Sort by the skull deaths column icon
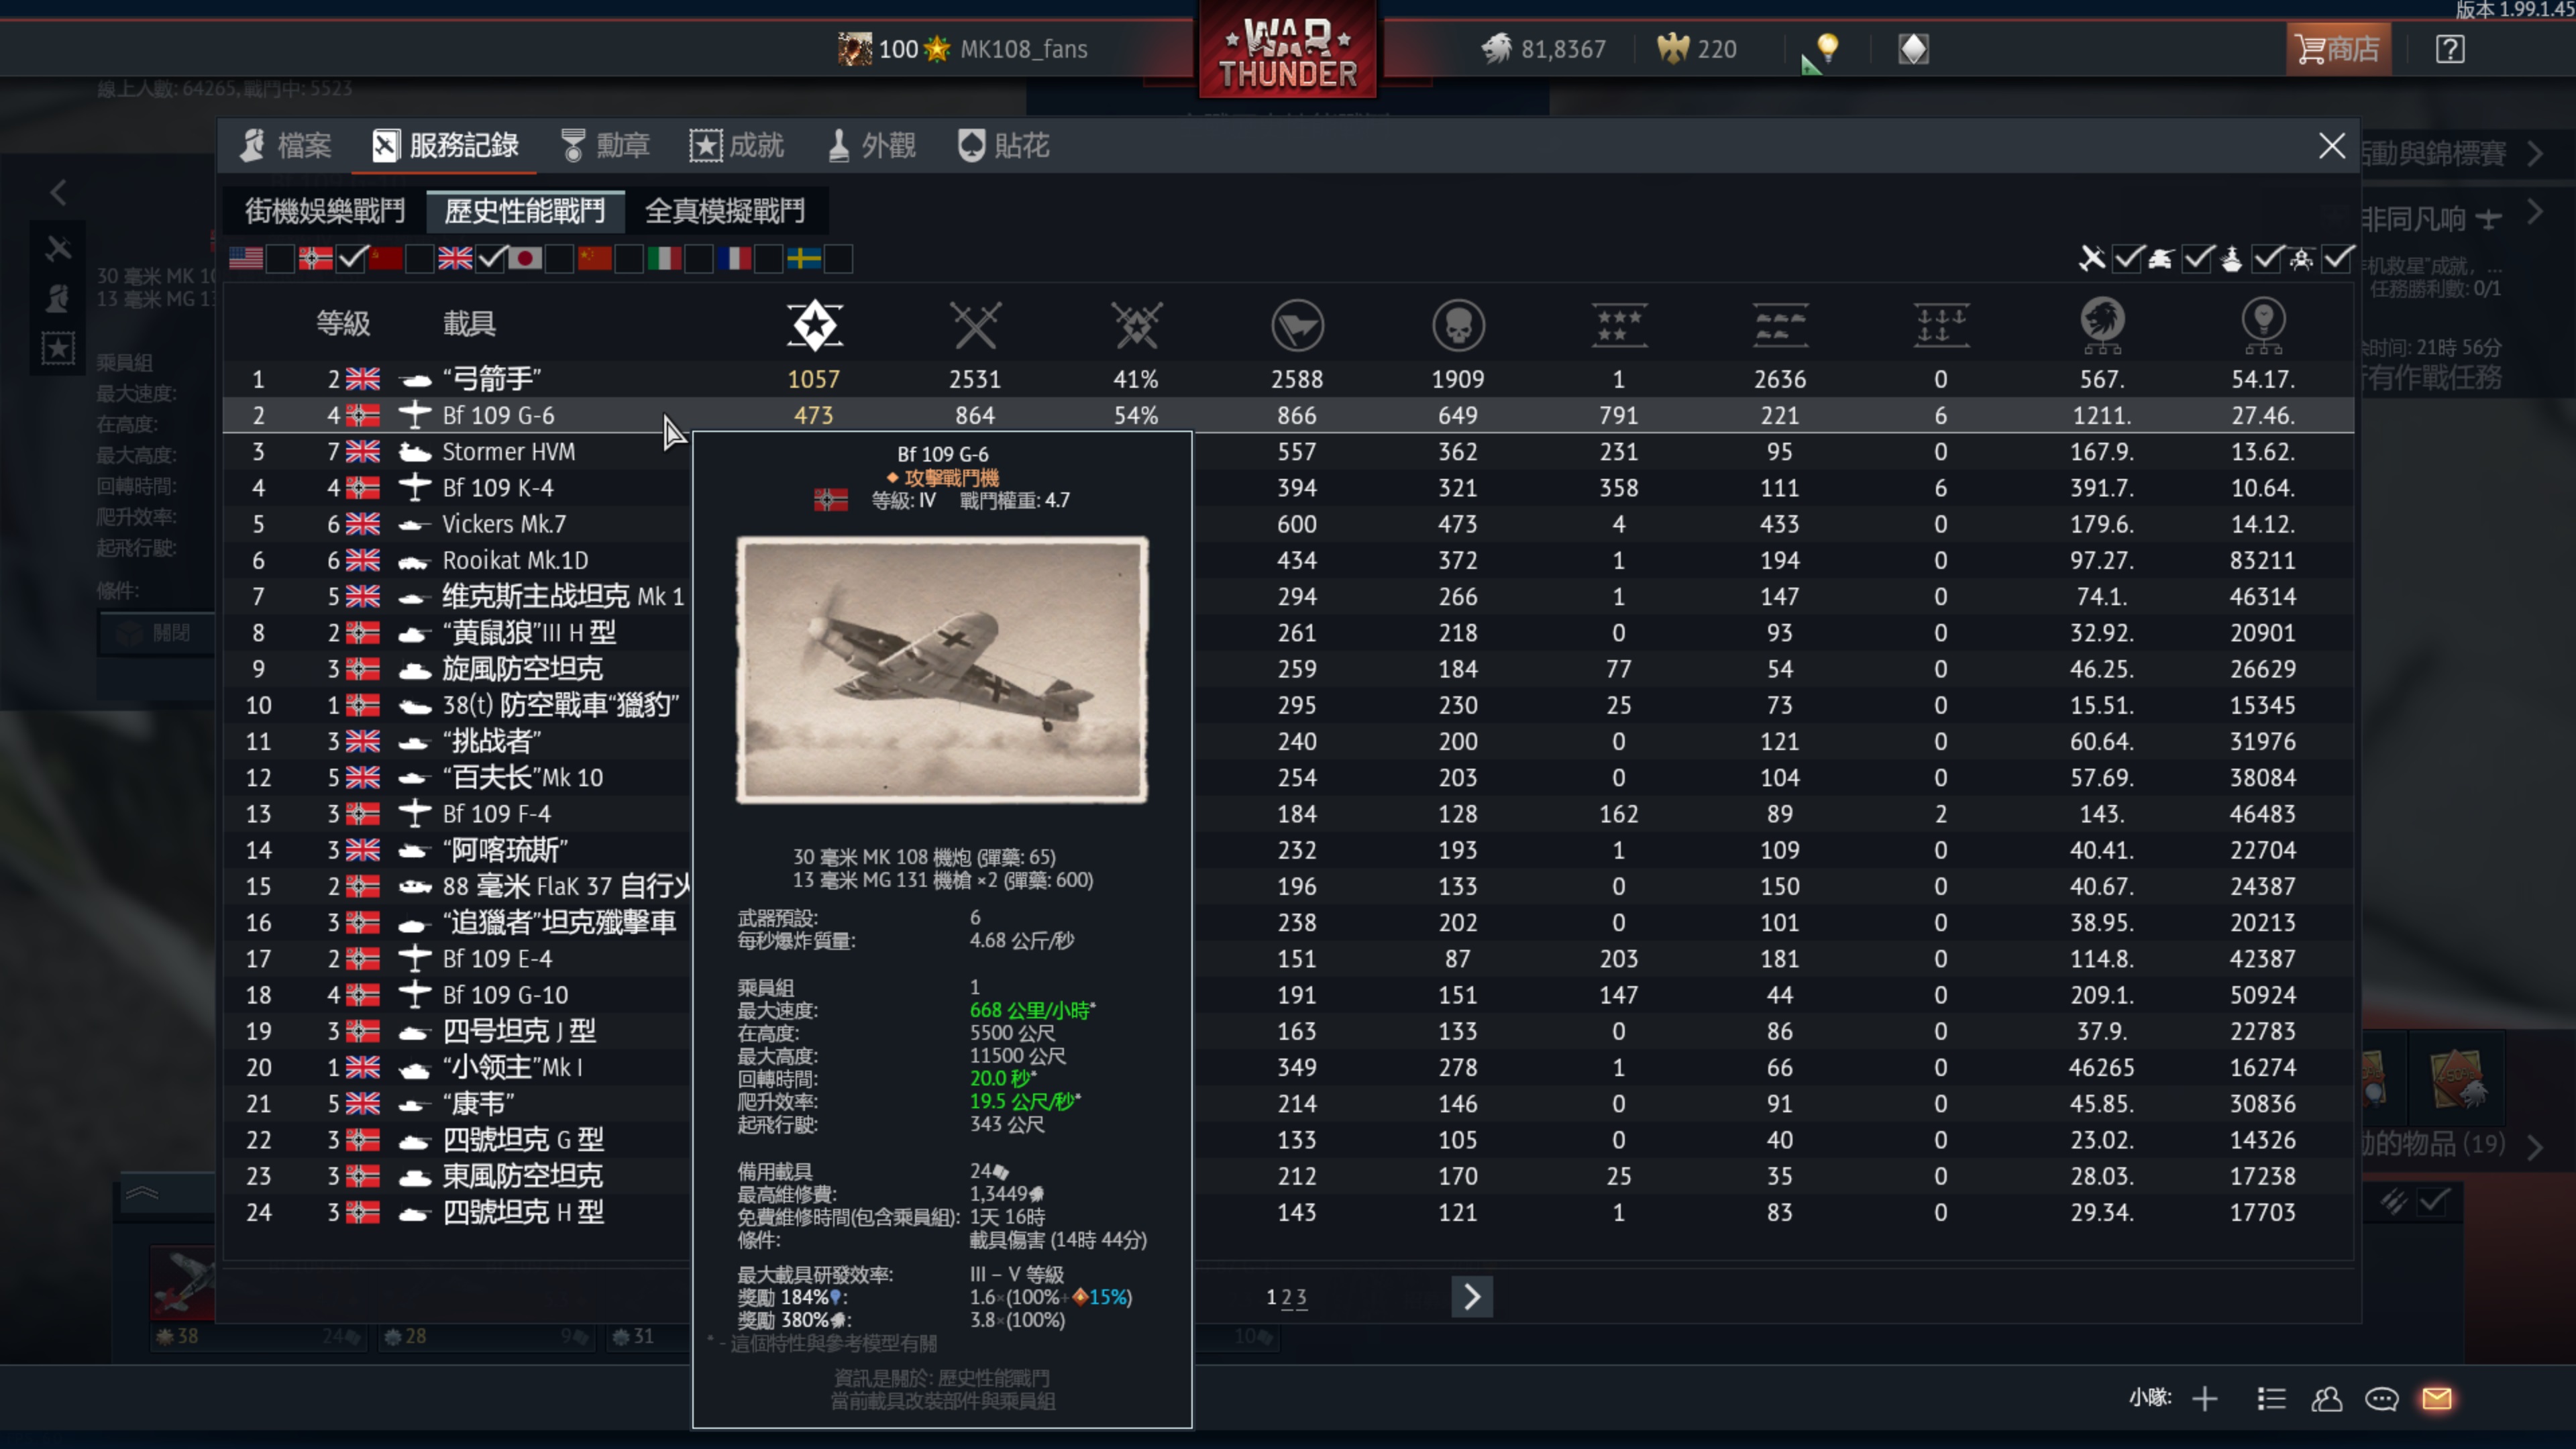Viewport: 2576px width, 1449px height. tap(1458, 325)
